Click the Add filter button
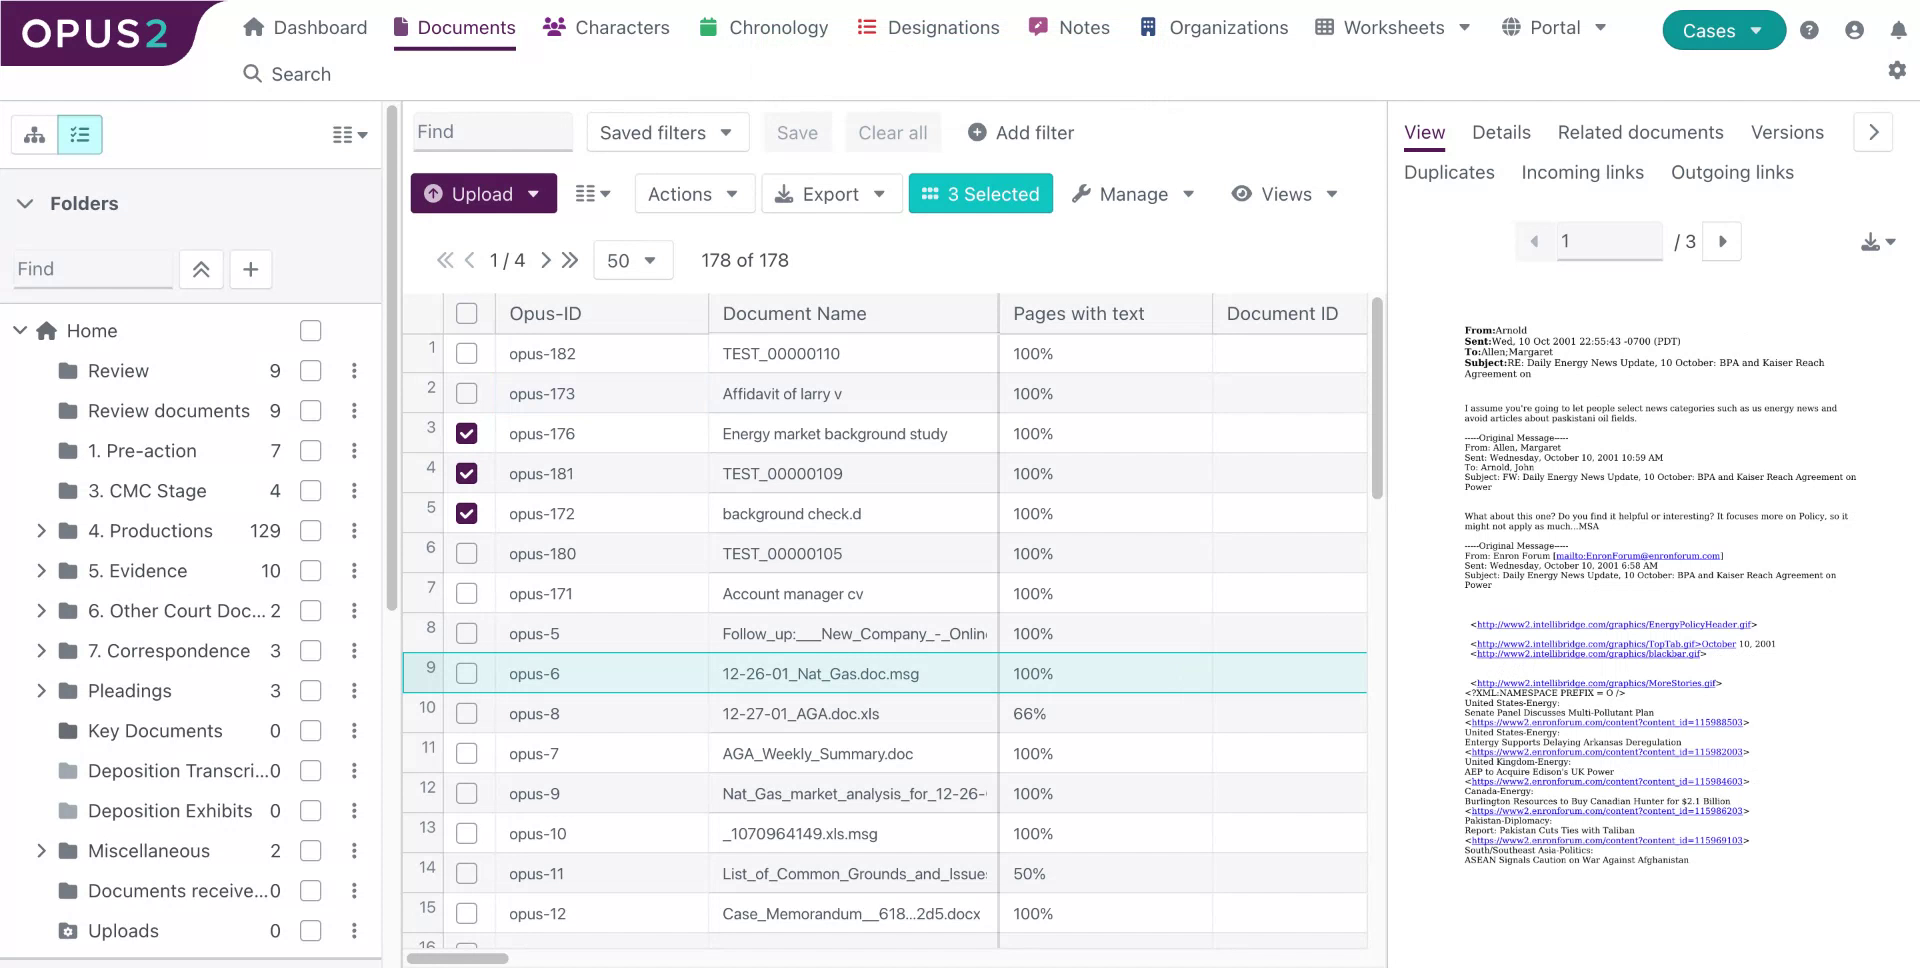The height and width of the screenshot is (968, 1920). [x=1021, y=133]
